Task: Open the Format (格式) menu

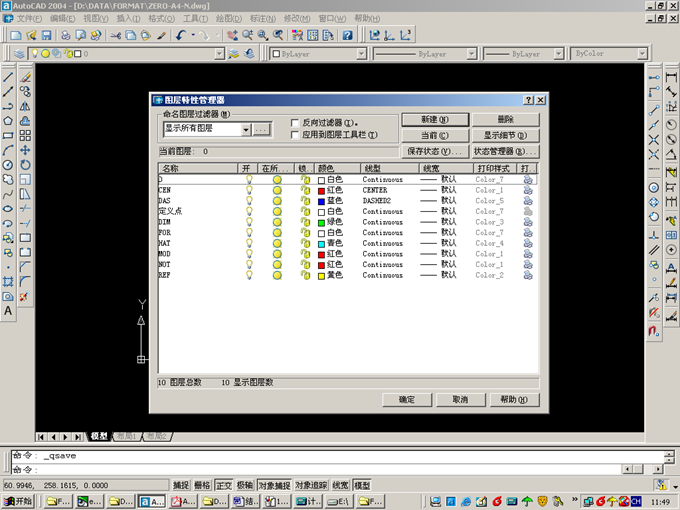Action: [x=161, y=19]
